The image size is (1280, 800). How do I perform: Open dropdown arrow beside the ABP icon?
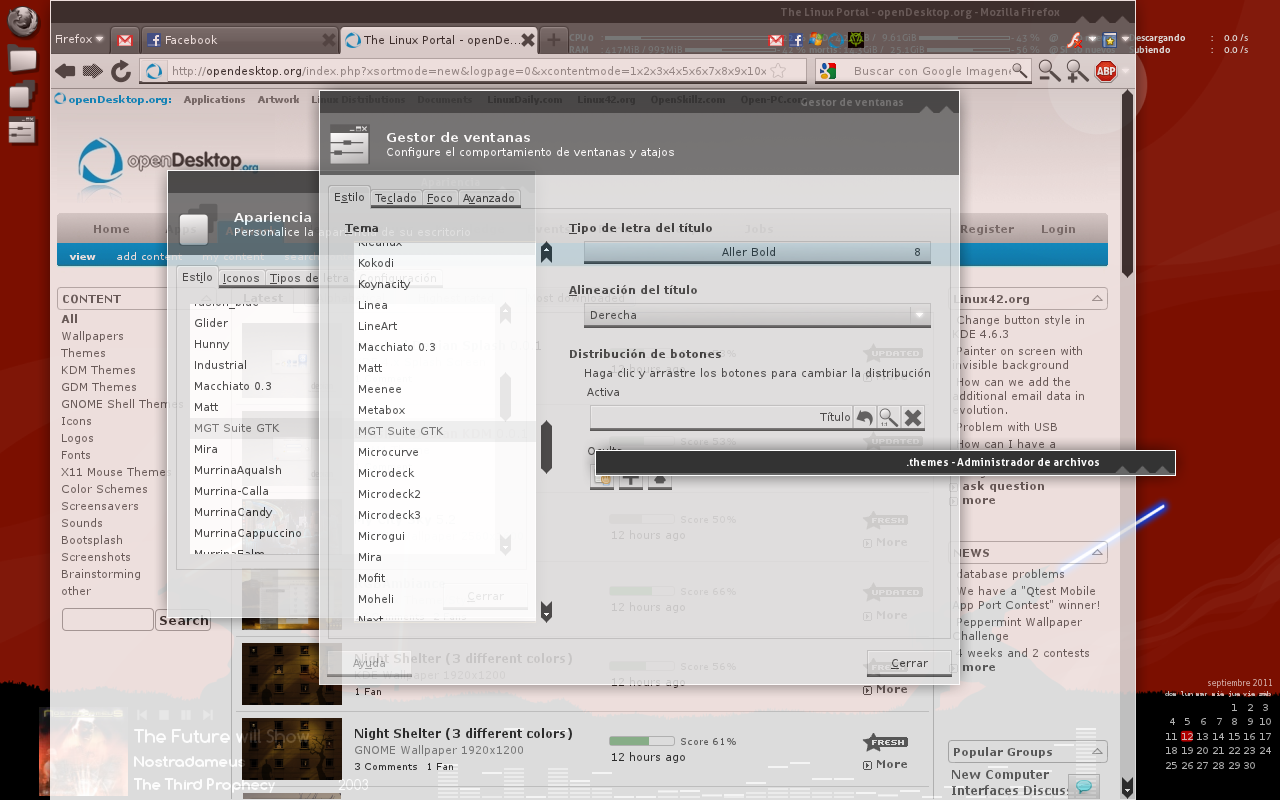click(1125, 71)
